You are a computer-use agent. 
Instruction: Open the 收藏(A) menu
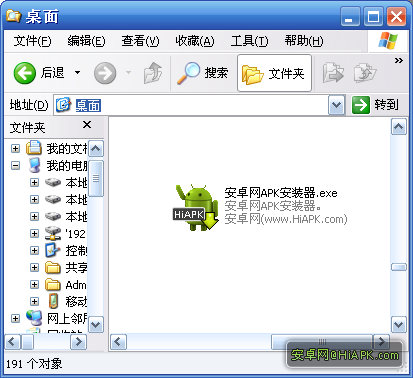click(195, 41)
